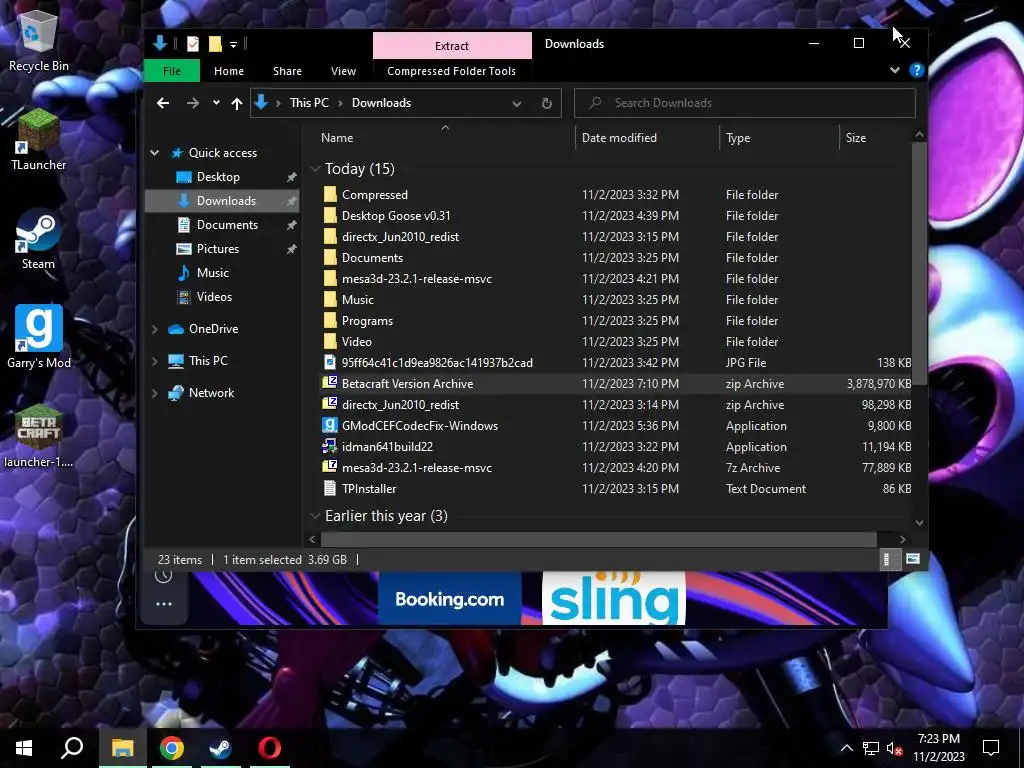Open Google Chrome from the taskbar

(172, 748)
